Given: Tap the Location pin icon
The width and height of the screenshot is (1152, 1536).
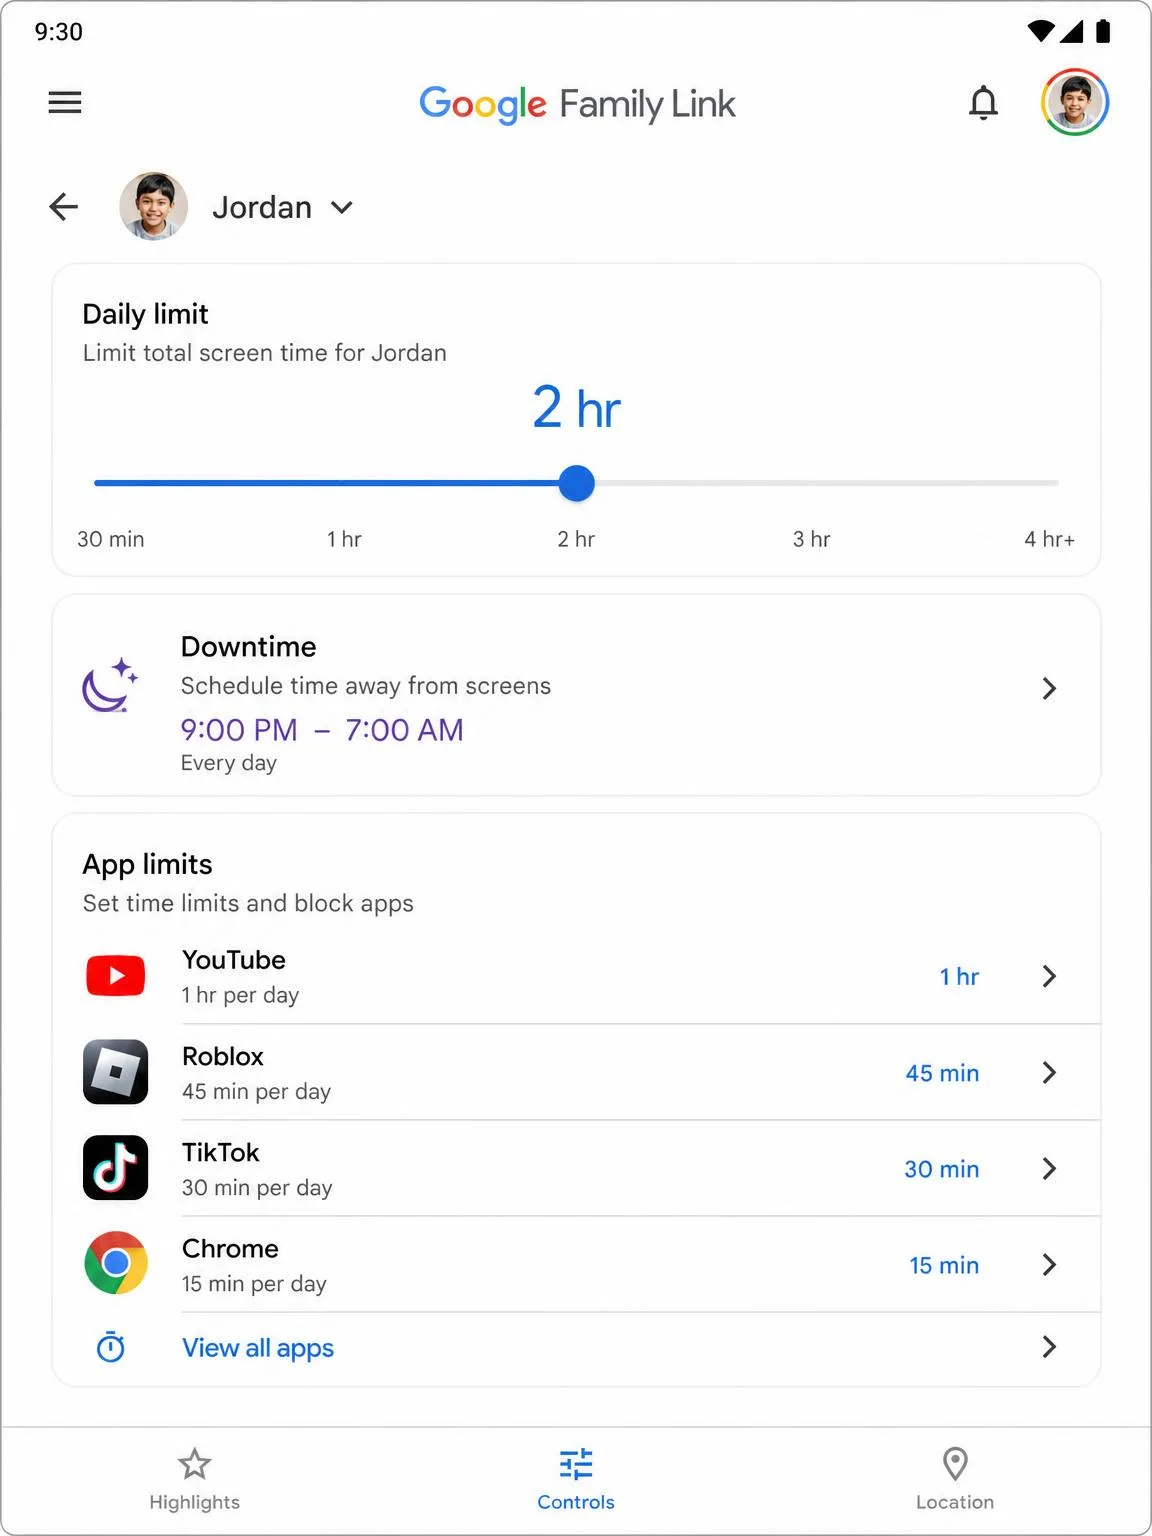Looking at the screenshot, I should (x=956, y=1464).
